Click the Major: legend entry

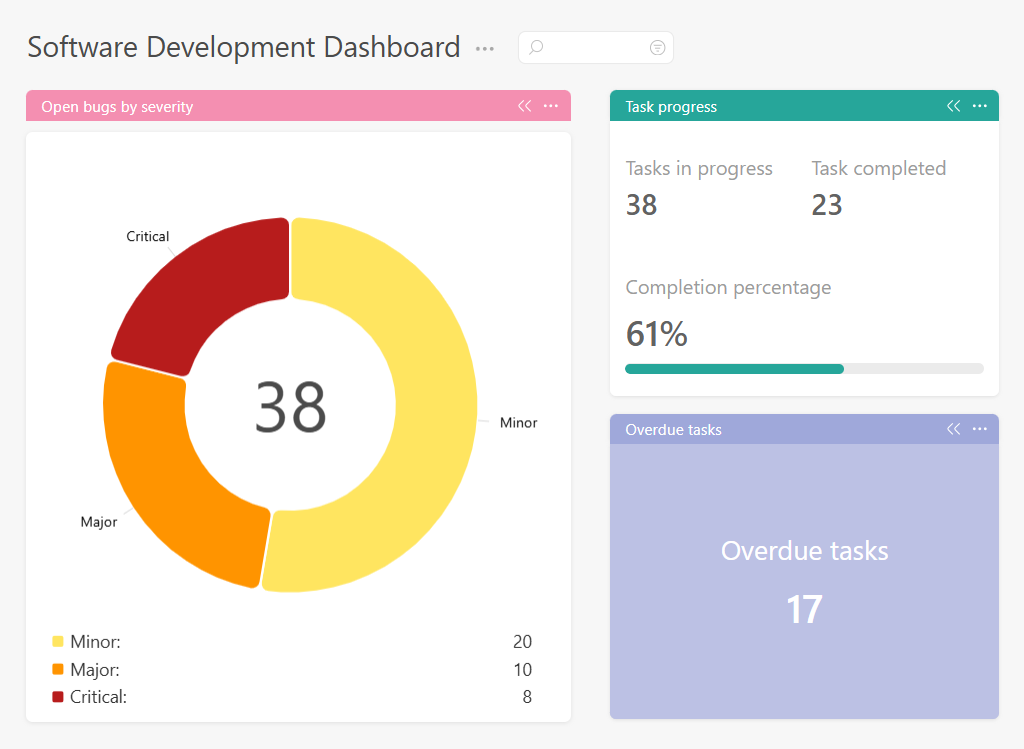pos(95,670)
